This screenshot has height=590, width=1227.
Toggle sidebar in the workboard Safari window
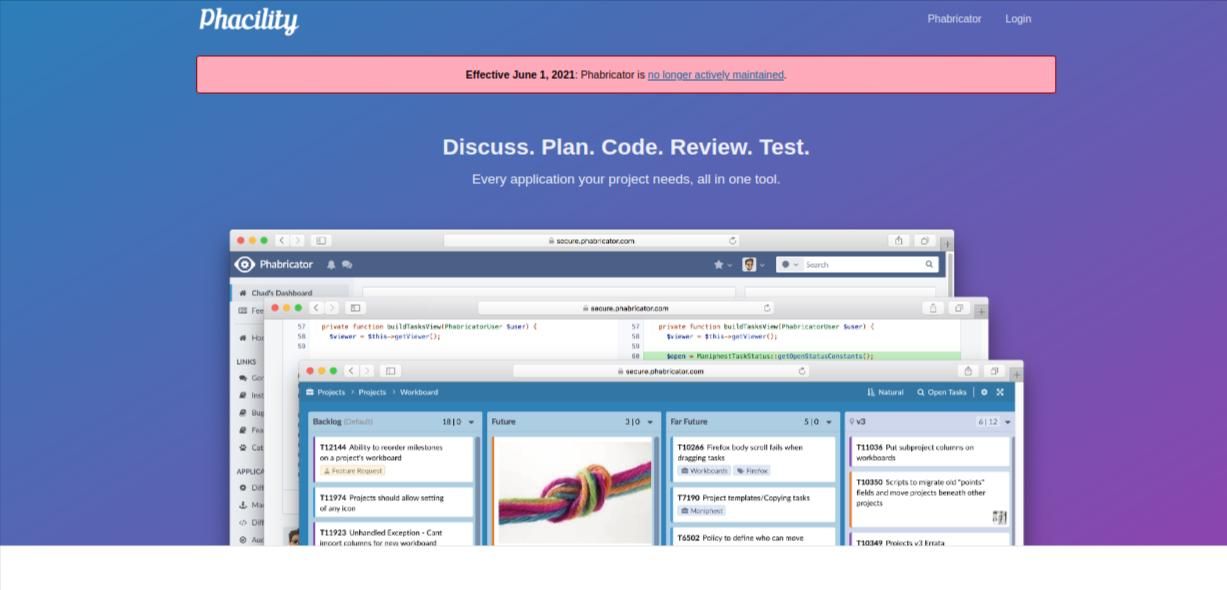point(390,371)
